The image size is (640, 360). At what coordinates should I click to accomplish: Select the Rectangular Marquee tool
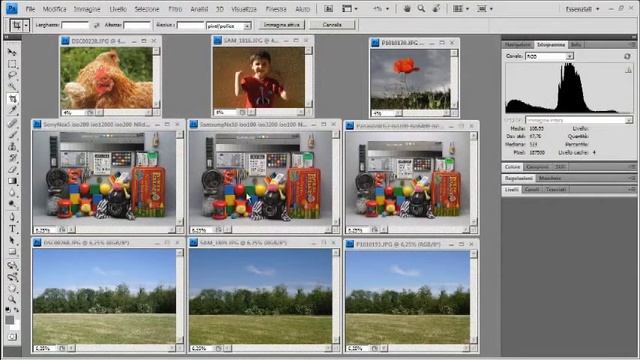tap(12, 64)
